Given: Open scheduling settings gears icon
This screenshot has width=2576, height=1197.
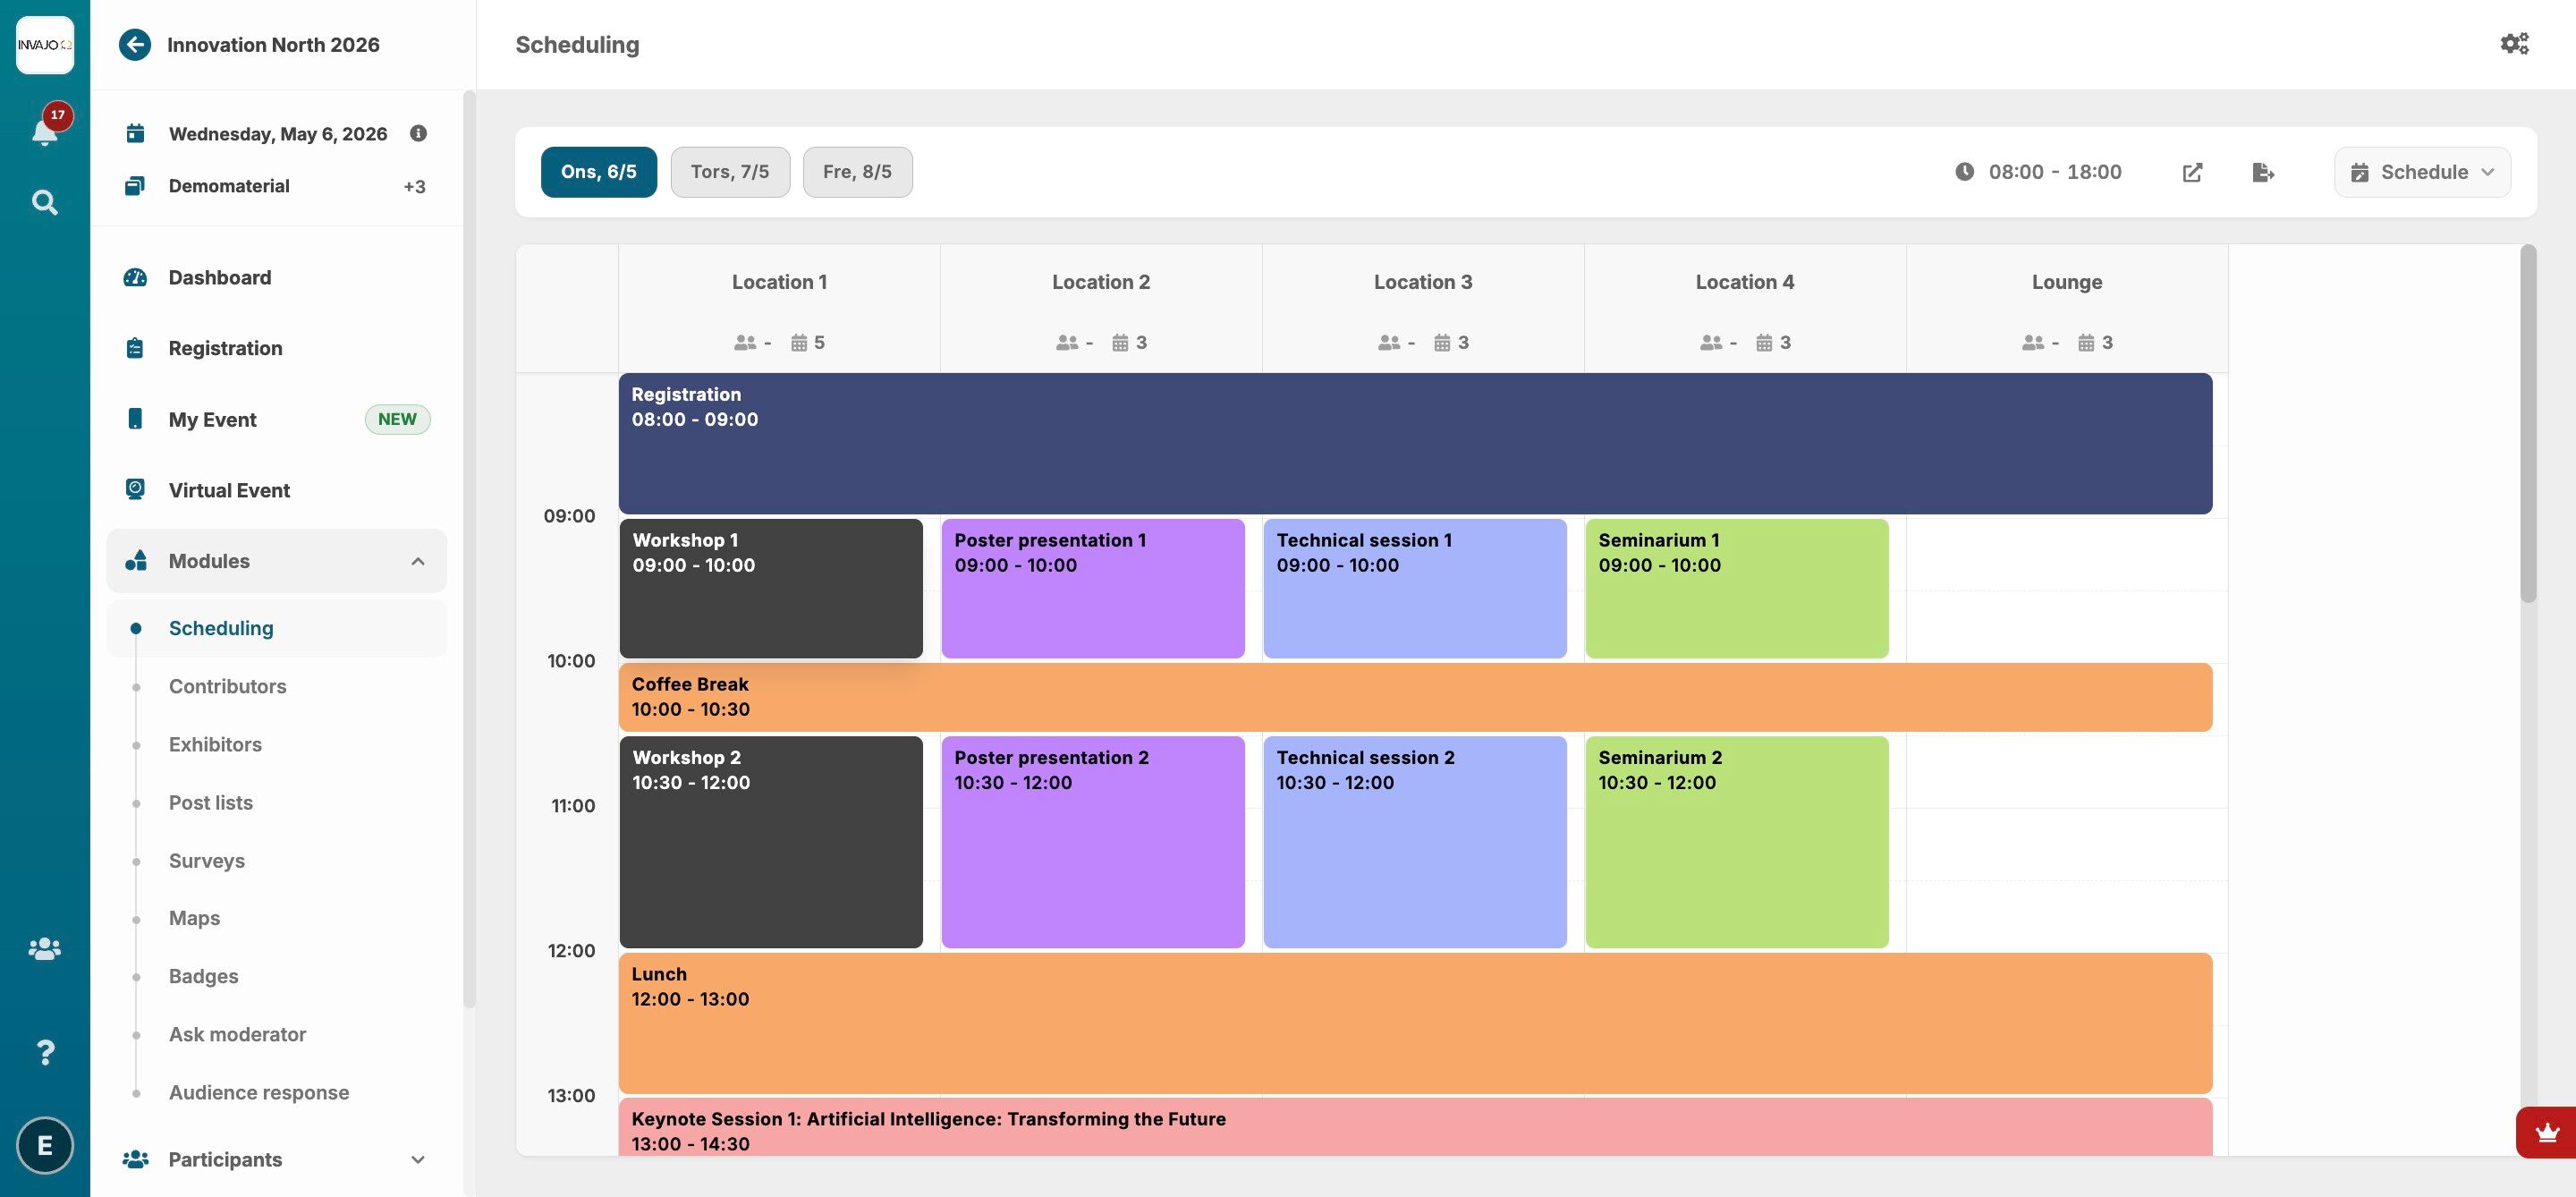Looking at the screenshot, I should point(2514,44).
